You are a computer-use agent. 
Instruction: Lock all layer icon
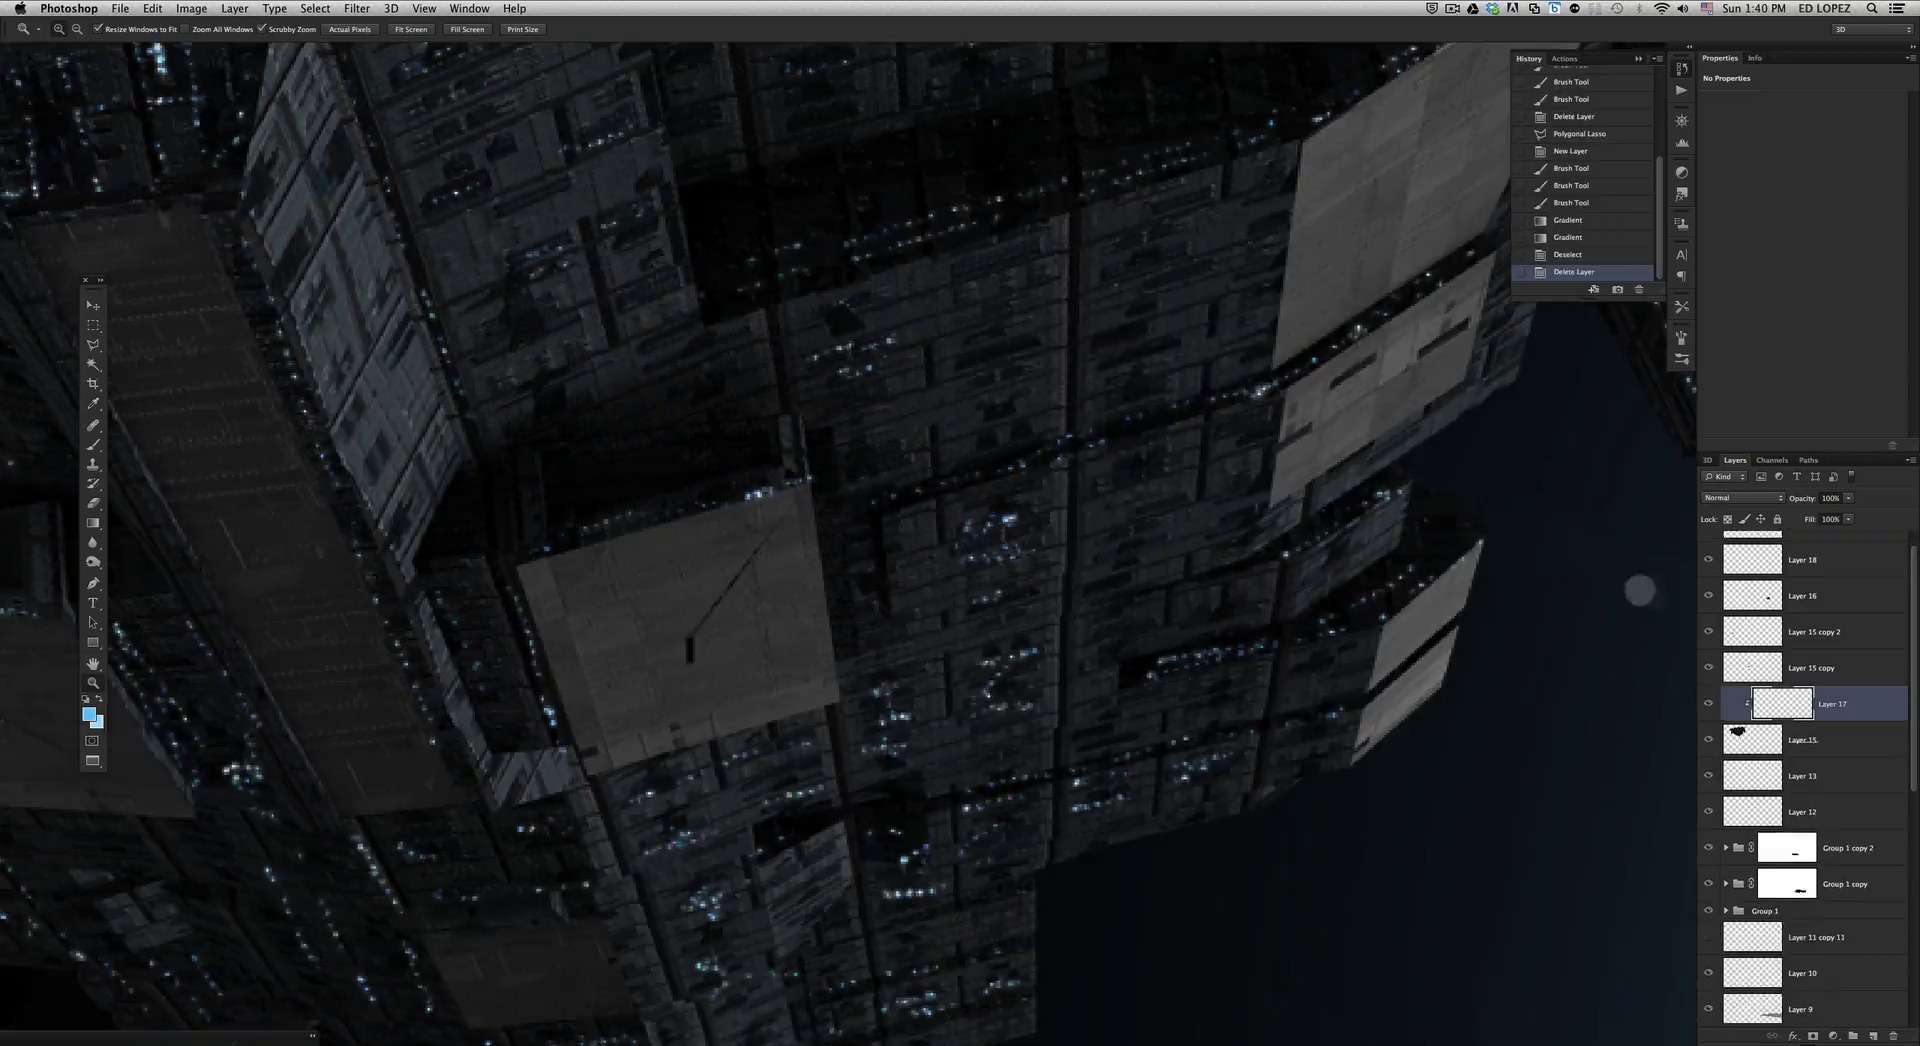[x=1777, y=519]
